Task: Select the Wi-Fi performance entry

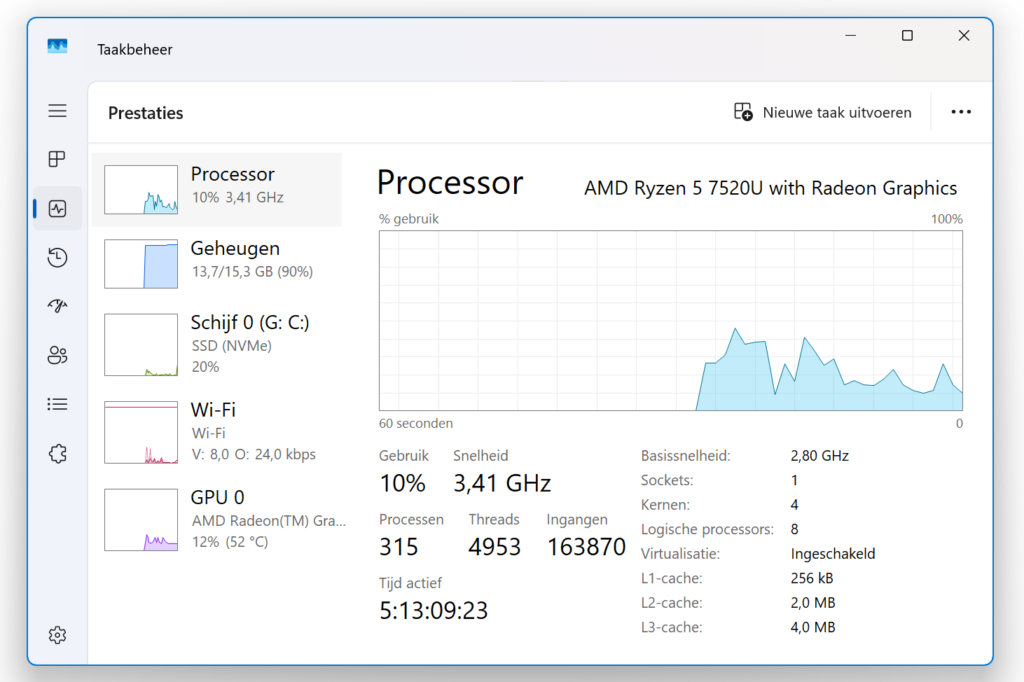Action: coord(217,432)
